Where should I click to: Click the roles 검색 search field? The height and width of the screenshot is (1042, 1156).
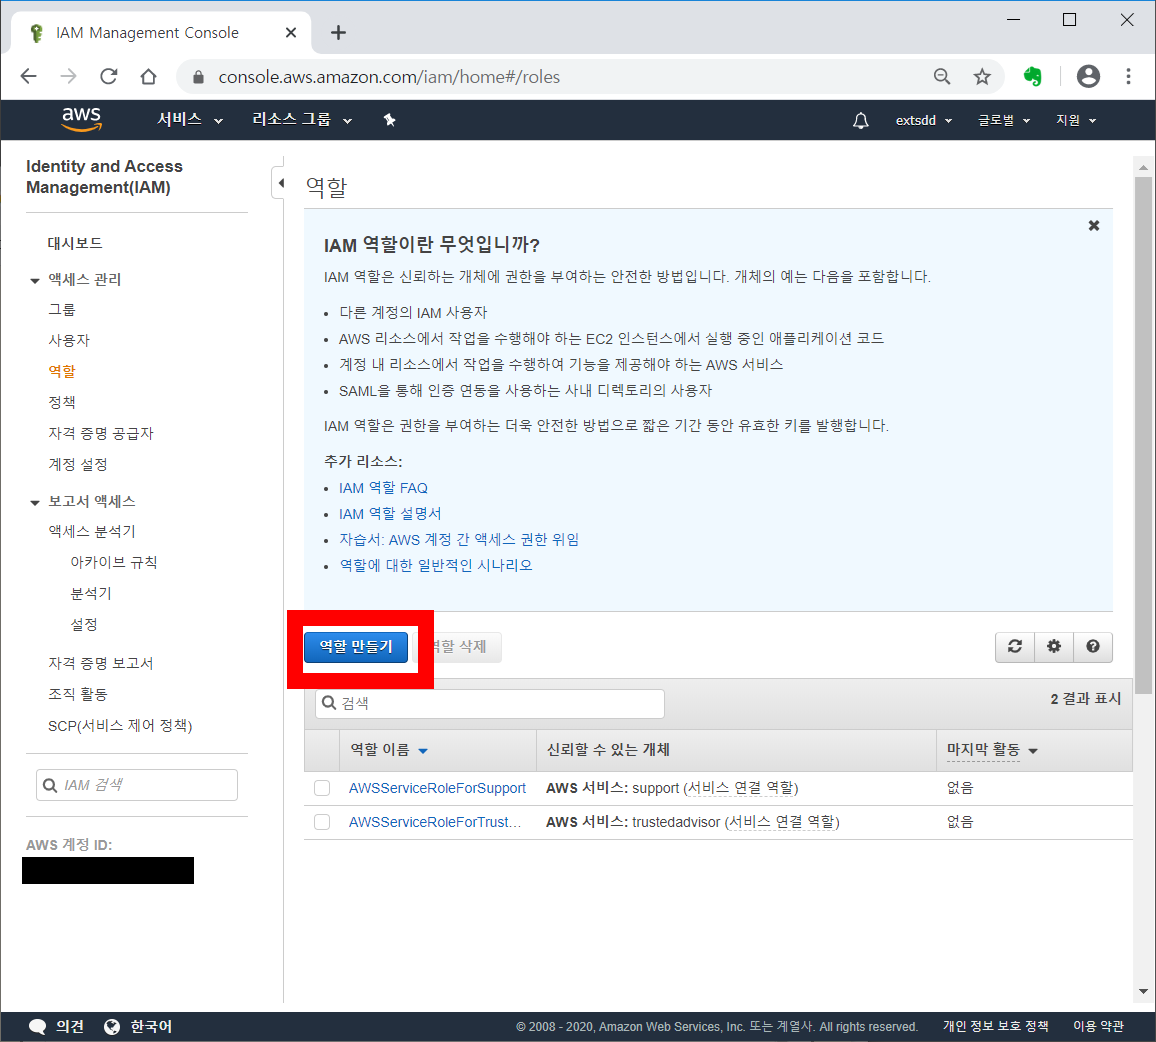[490, 704]
